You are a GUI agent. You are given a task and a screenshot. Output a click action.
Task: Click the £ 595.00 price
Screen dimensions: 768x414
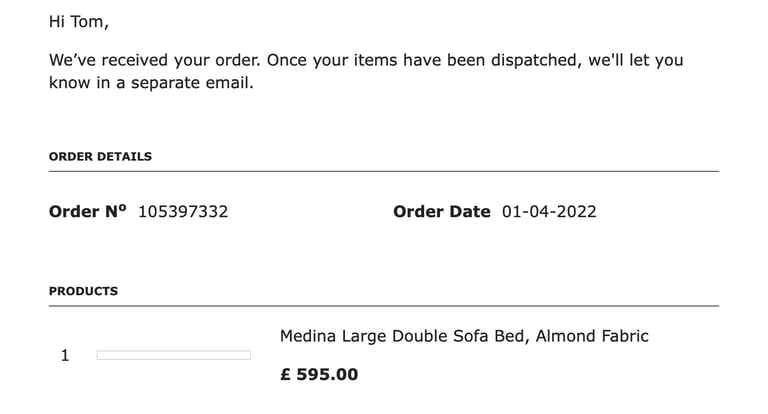[319, 375]
